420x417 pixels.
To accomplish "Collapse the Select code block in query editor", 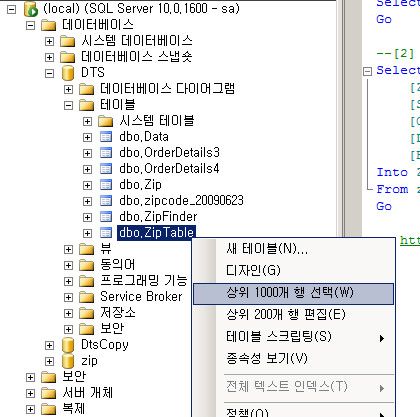I will [x=367, y=71].
